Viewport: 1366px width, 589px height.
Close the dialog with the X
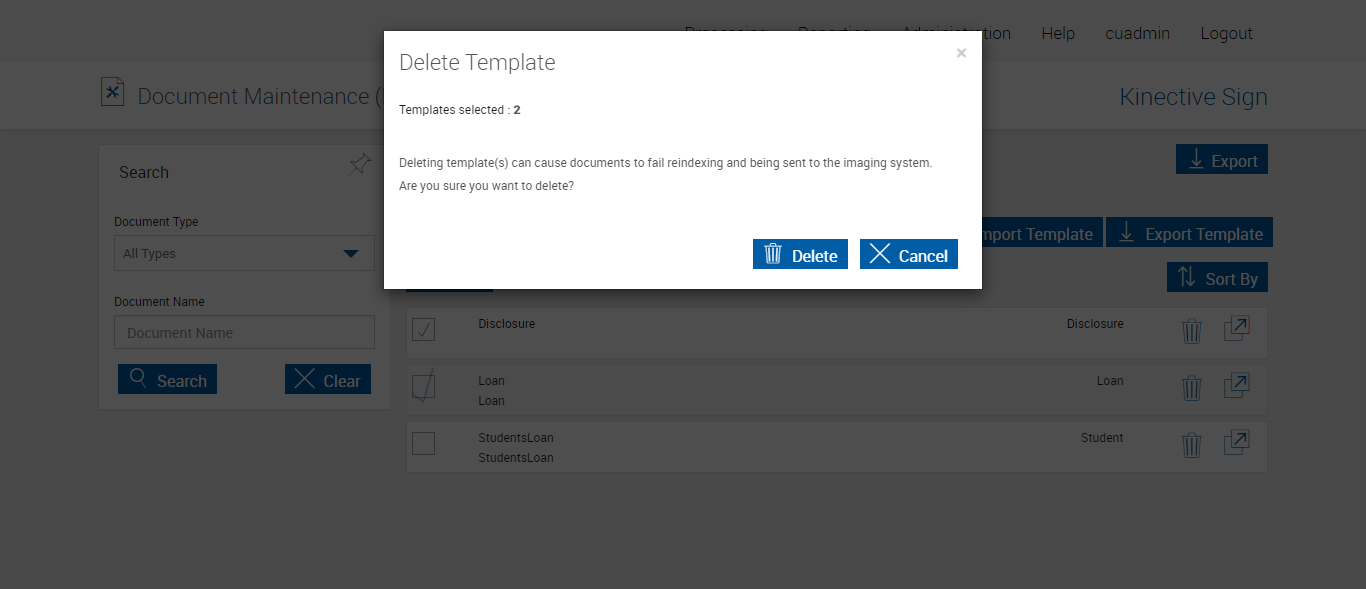pyautogui.click(x=961, y=53)
